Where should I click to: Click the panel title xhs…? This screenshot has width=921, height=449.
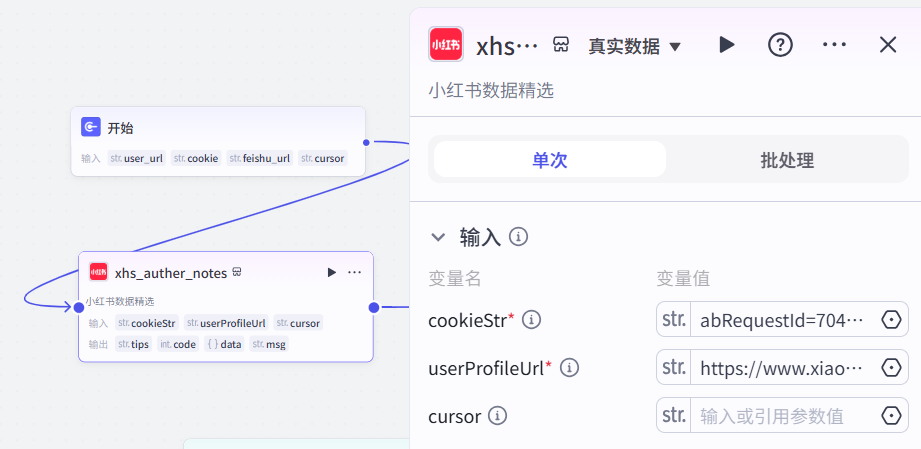pos(506,46)
